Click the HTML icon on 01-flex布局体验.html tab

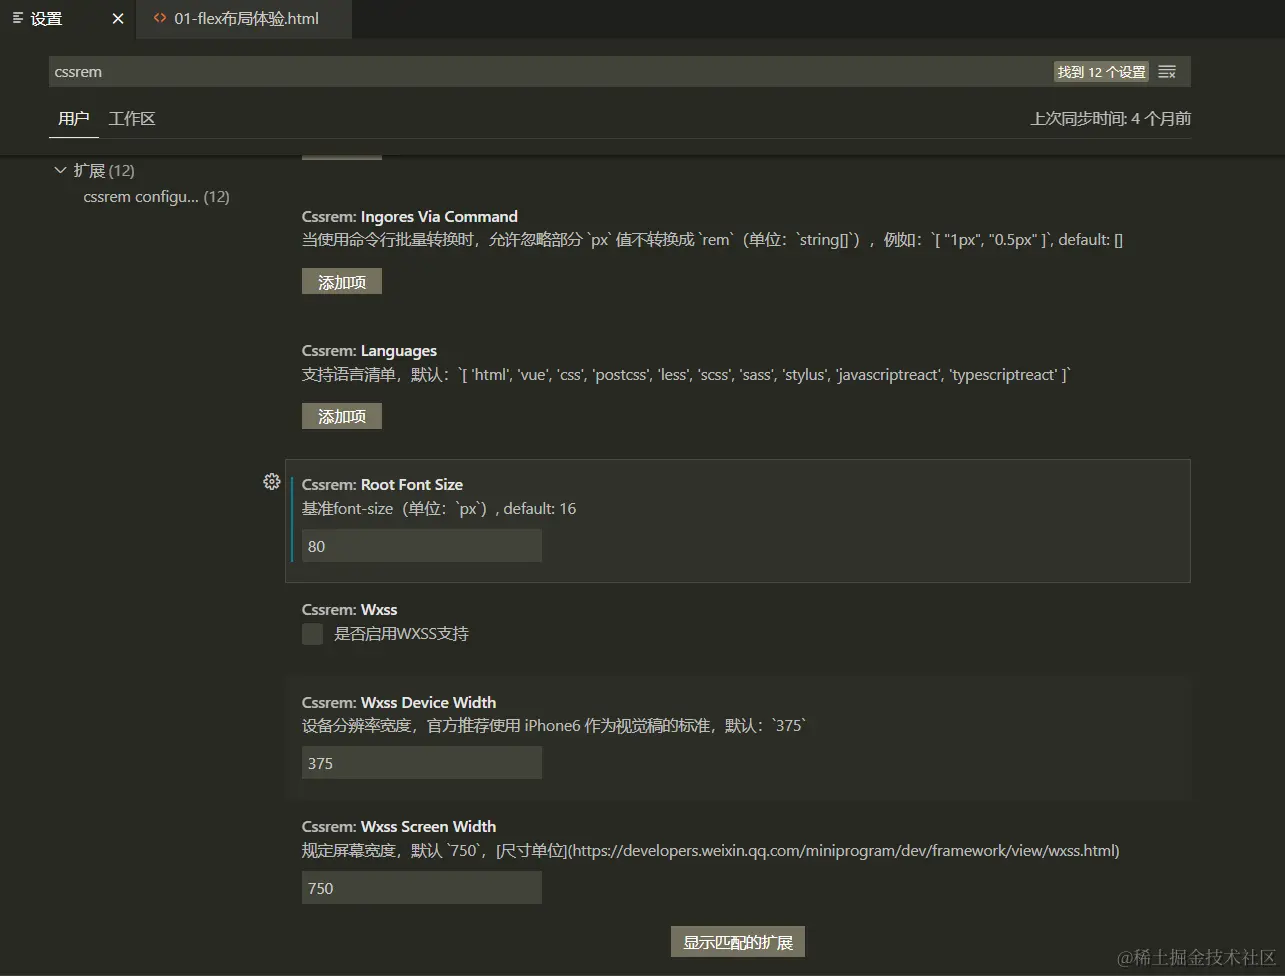160,18
